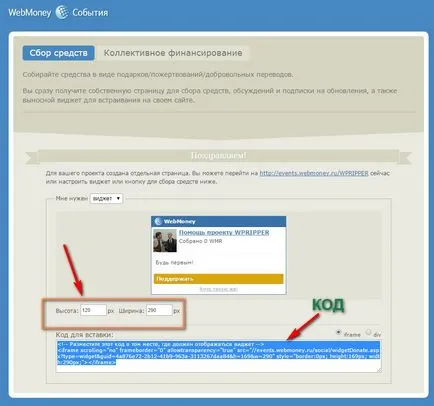Click the textarea resize handle corner
The image size is (434, 406).
(379, 370)
